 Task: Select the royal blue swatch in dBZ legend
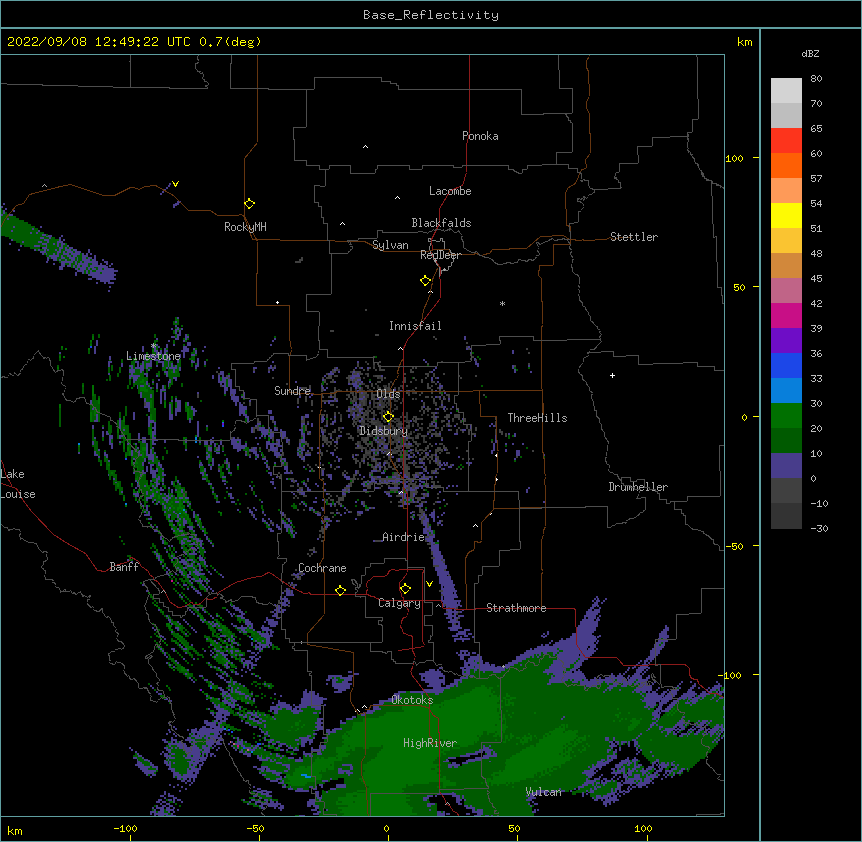pyautogui.click(x=786, y=365)
